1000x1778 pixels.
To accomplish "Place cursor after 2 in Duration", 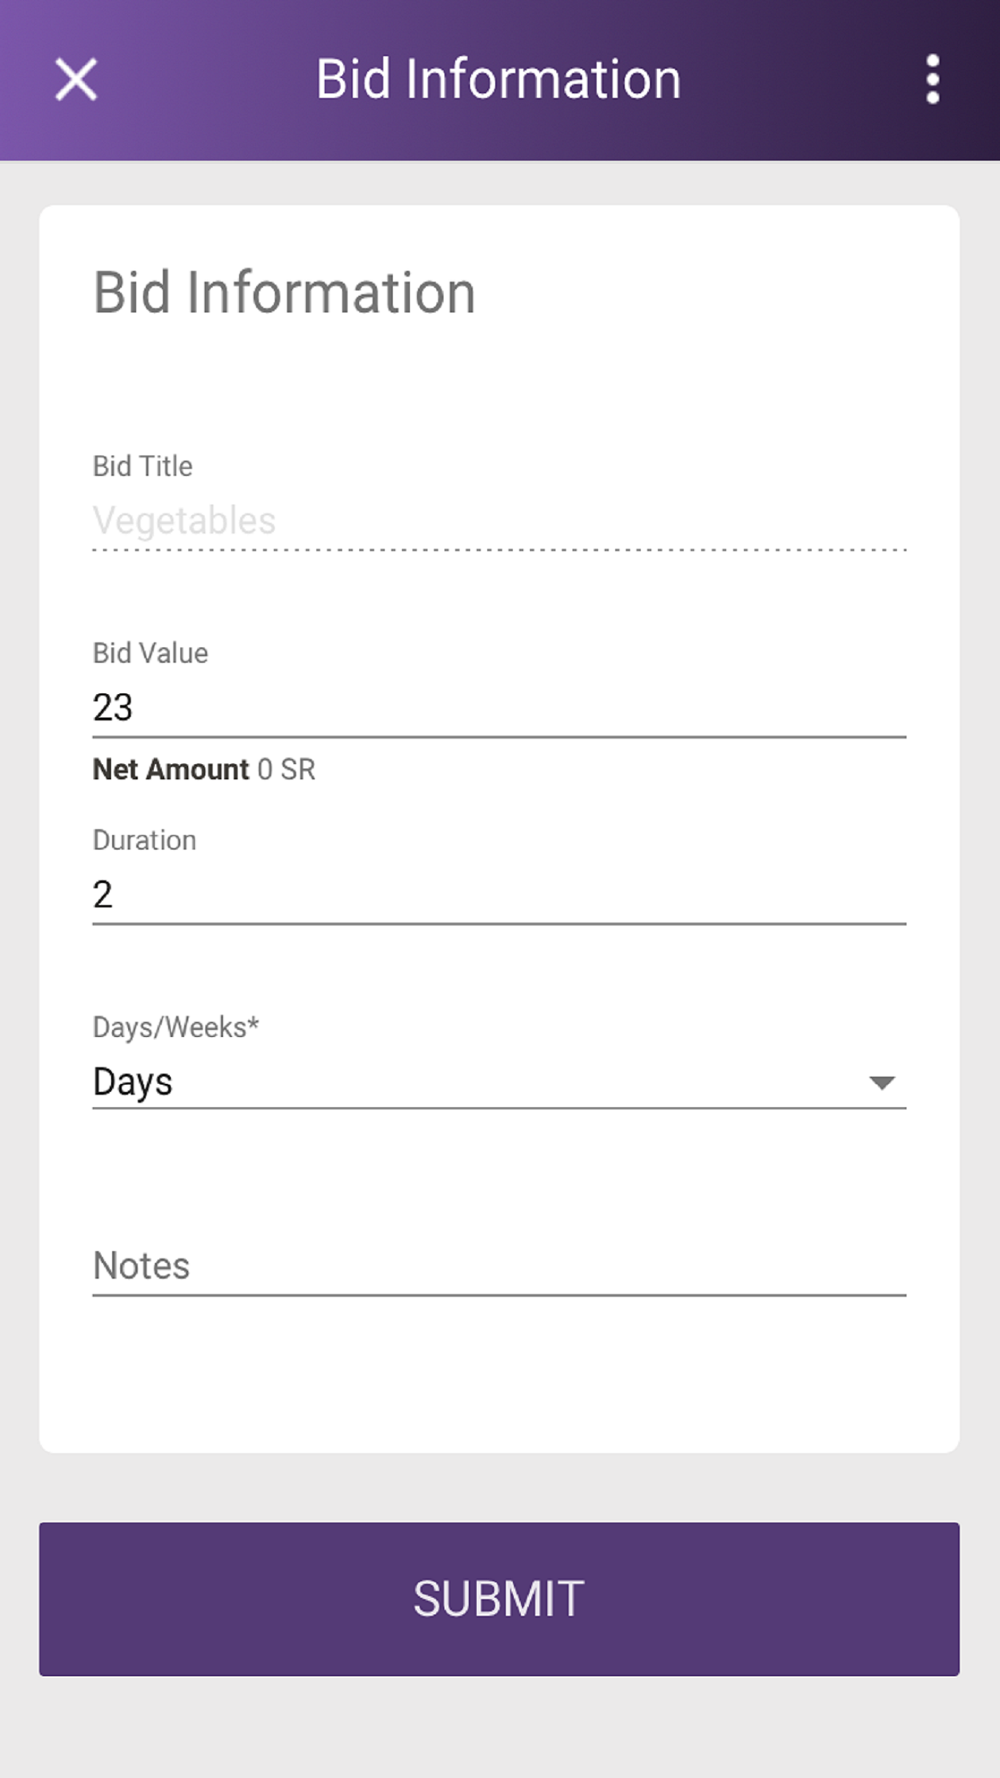I will point(116,894).
